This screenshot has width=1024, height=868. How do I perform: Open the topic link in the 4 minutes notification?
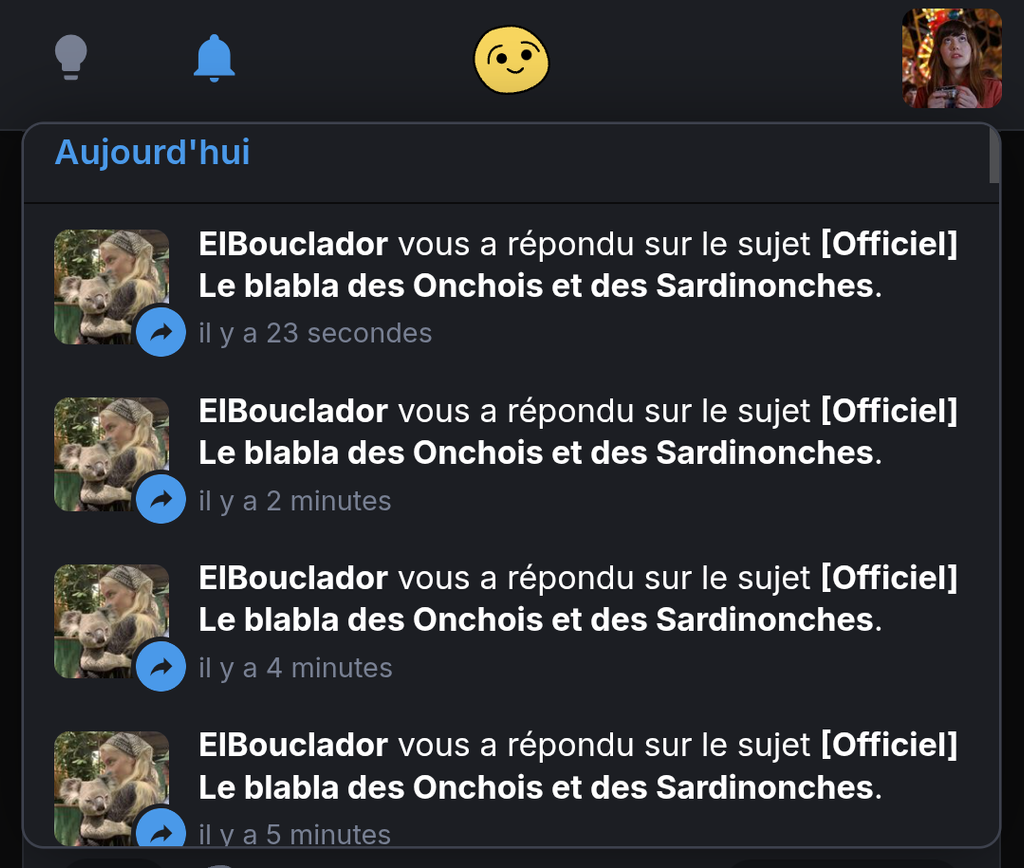[x=578, y=599]
